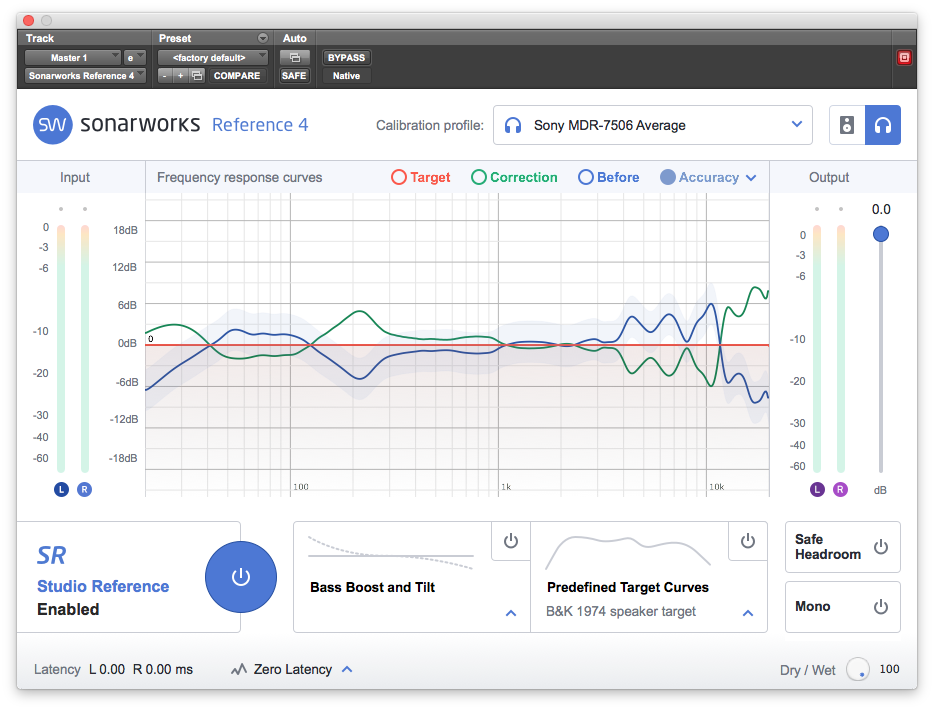
Task: Open the automation enable window icon
Action: point(295,58)
